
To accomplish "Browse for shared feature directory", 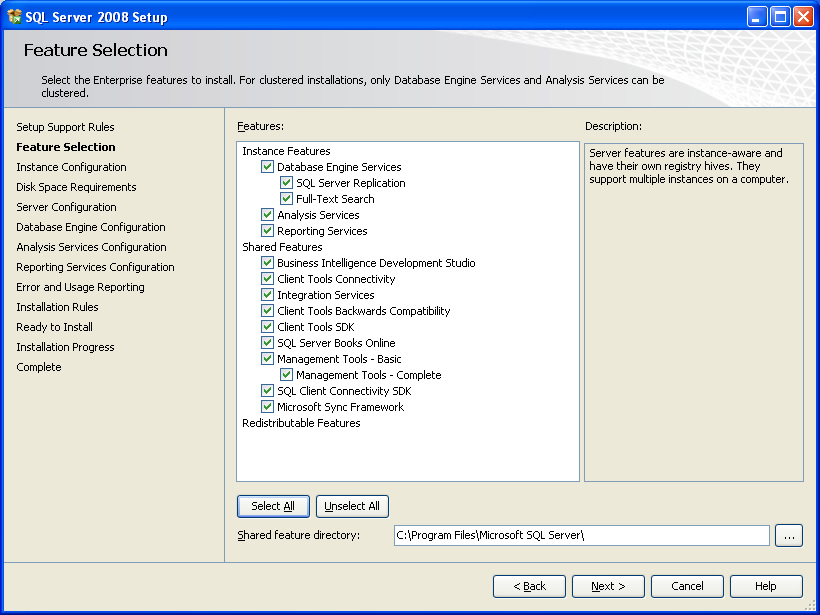I will tap(789, 536).
